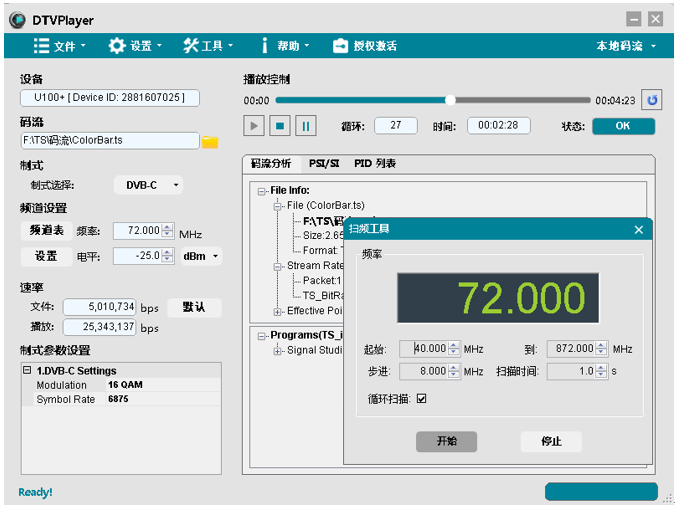Click the 72.000 MHz frequency field
Viewport: 675px width, 510px height.
pyautogui.click(x=137, y=231)
